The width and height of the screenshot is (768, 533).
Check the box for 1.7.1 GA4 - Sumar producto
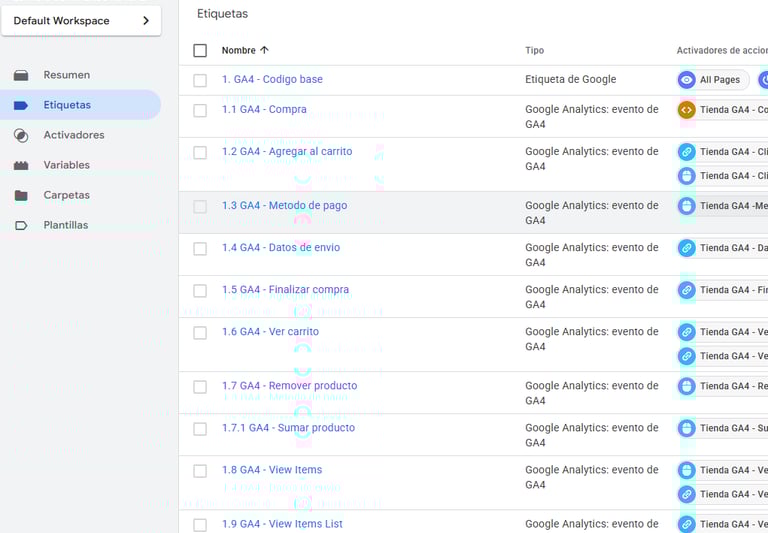200,429
